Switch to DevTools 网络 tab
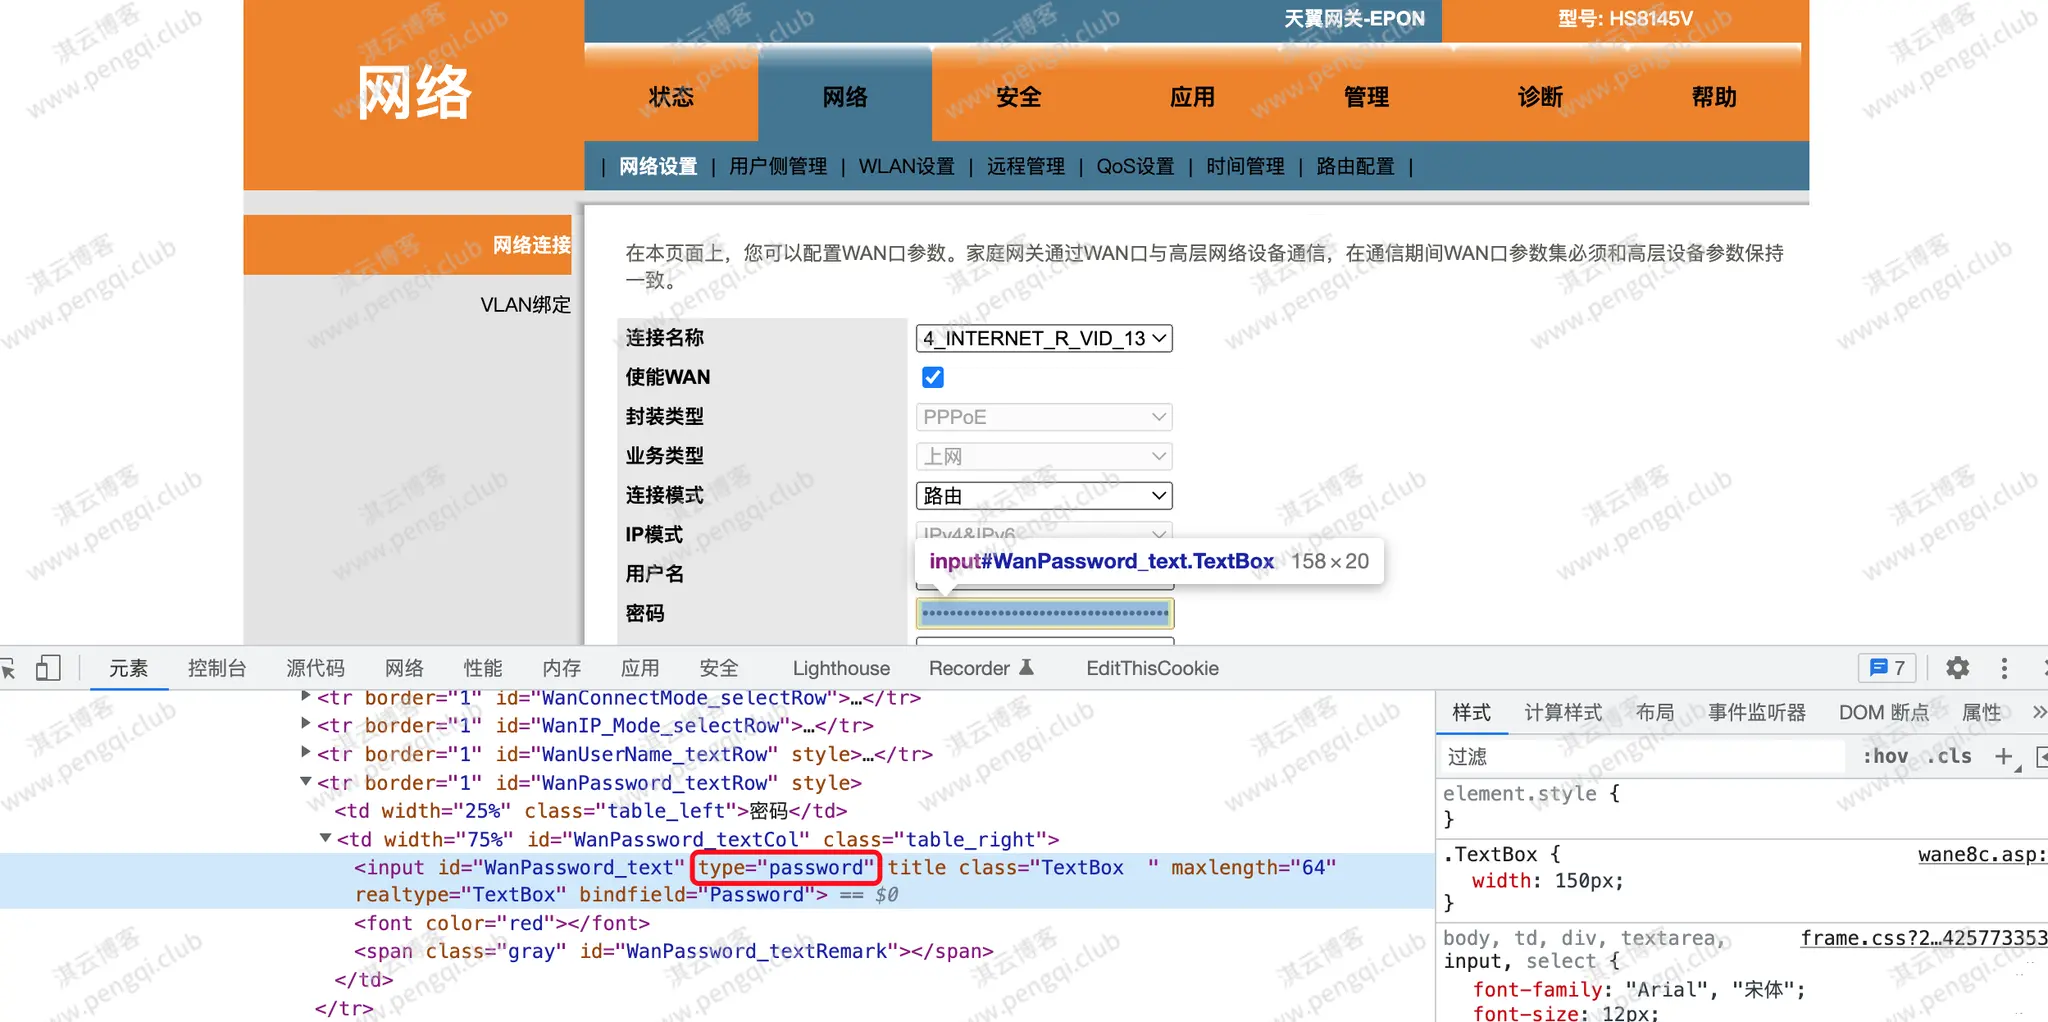 [404, 668]
